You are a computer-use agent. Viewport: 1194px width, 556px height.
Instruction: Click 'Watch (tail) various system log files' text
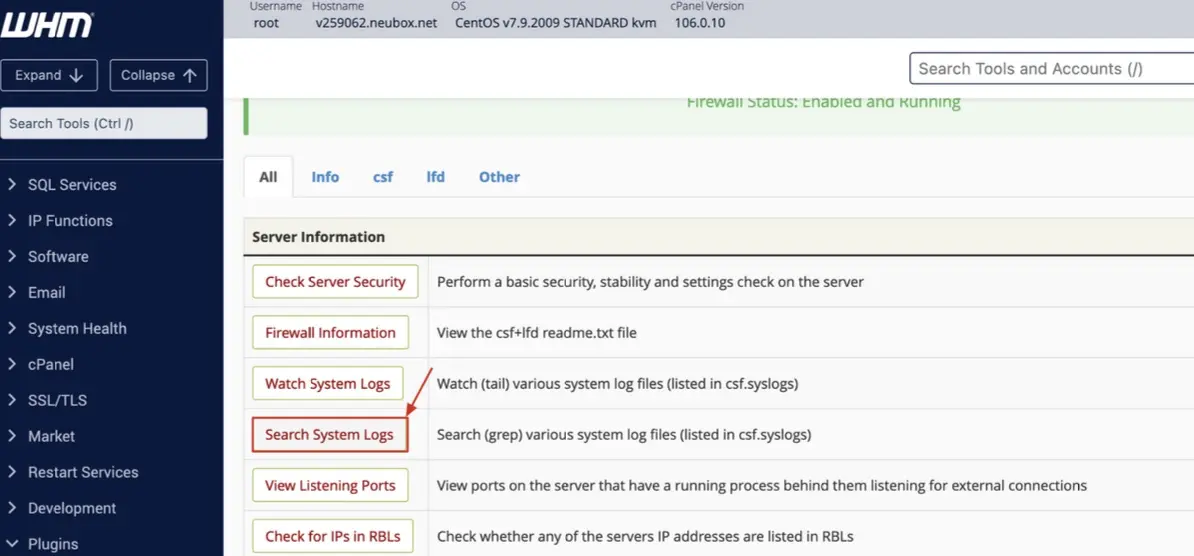pos(618,384)
